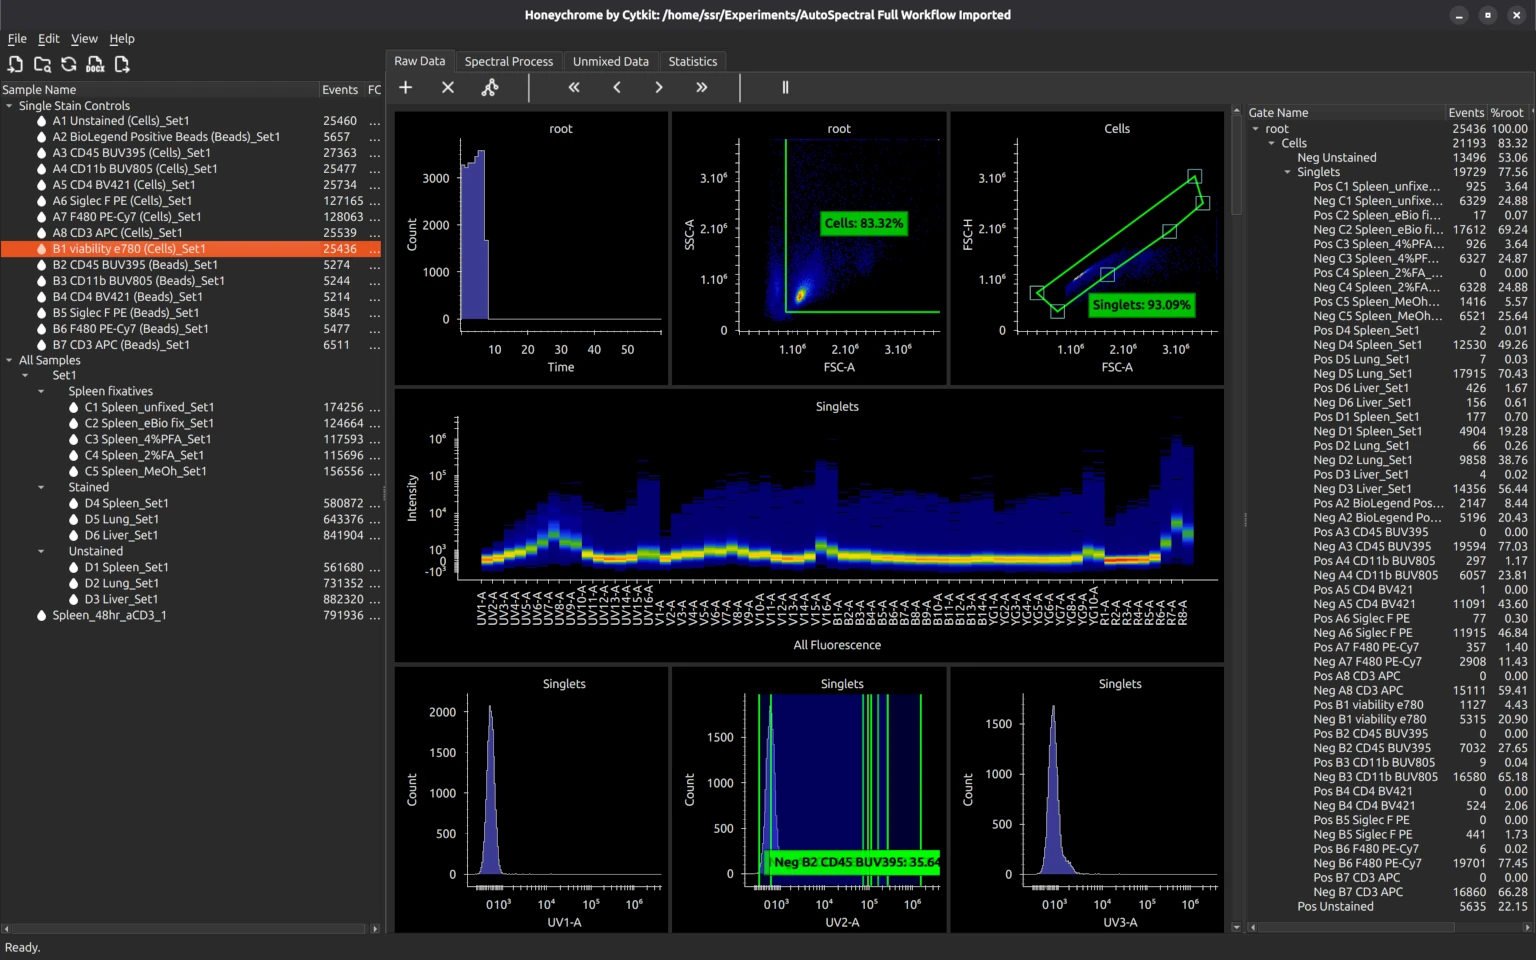Remove plot using the X toolbar icon
The height and width of the screenshot is (960, 1536).
(448, 88)
